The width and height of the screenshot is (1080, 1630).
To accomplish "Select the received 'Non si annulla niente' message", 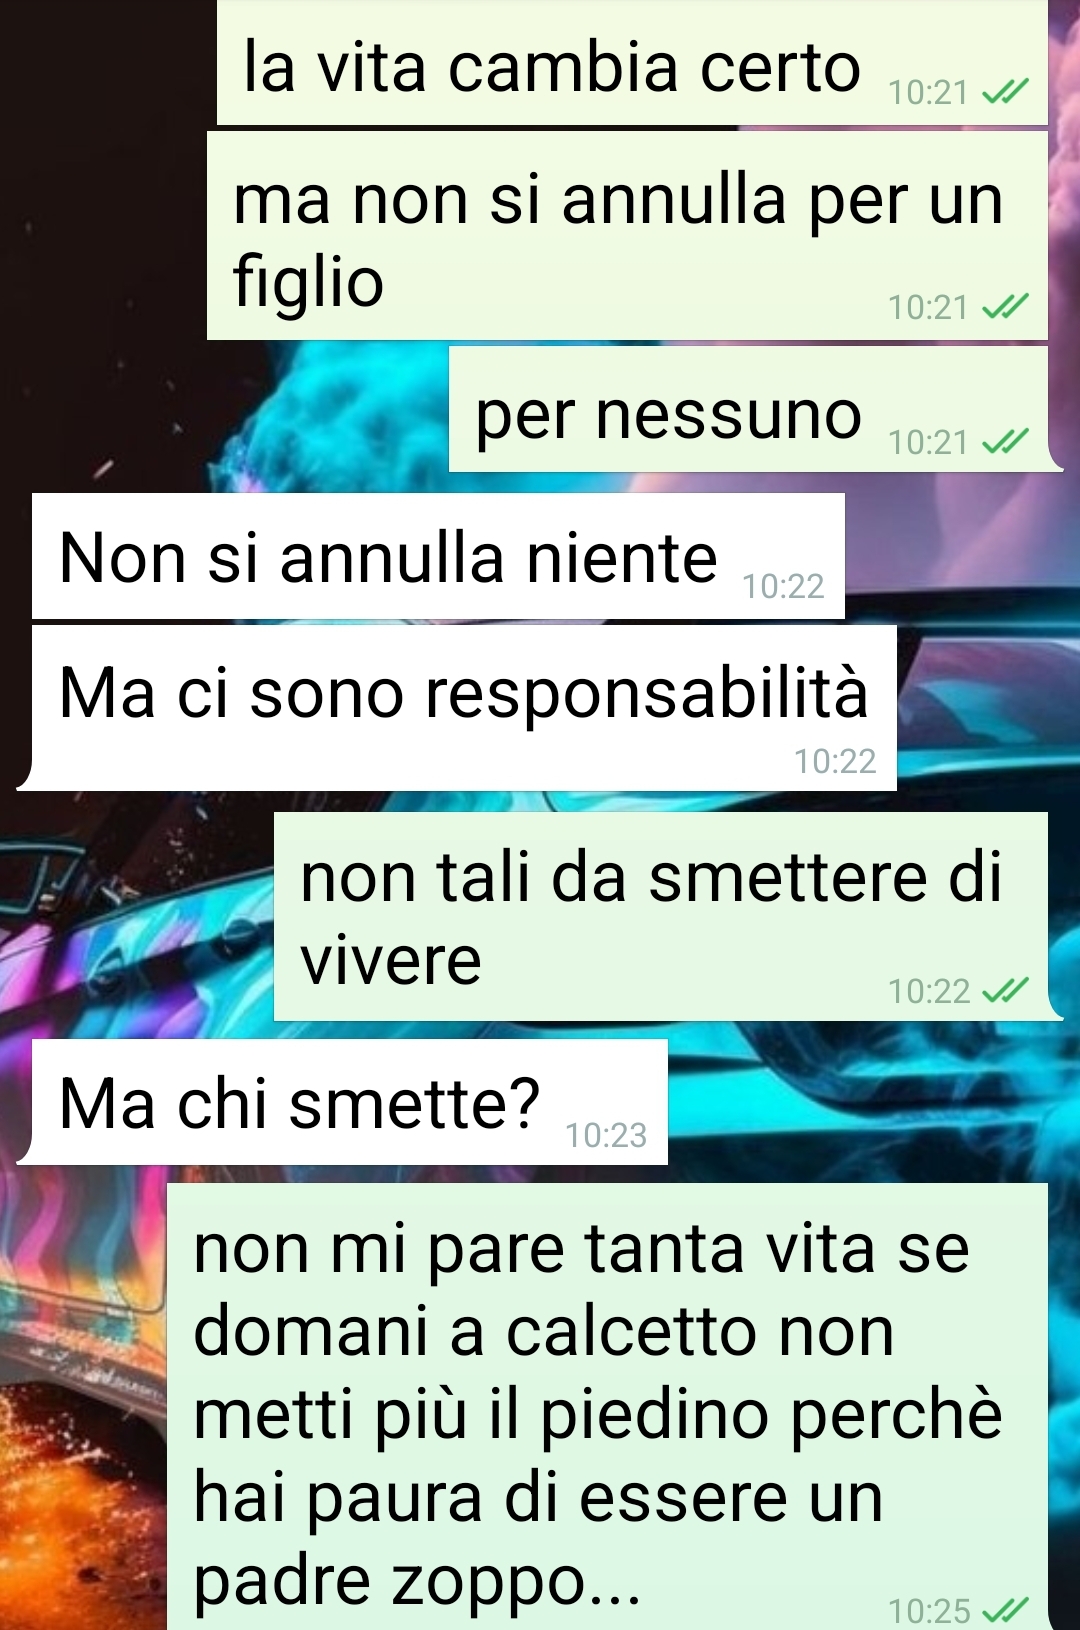I will (x=438, y=556).
